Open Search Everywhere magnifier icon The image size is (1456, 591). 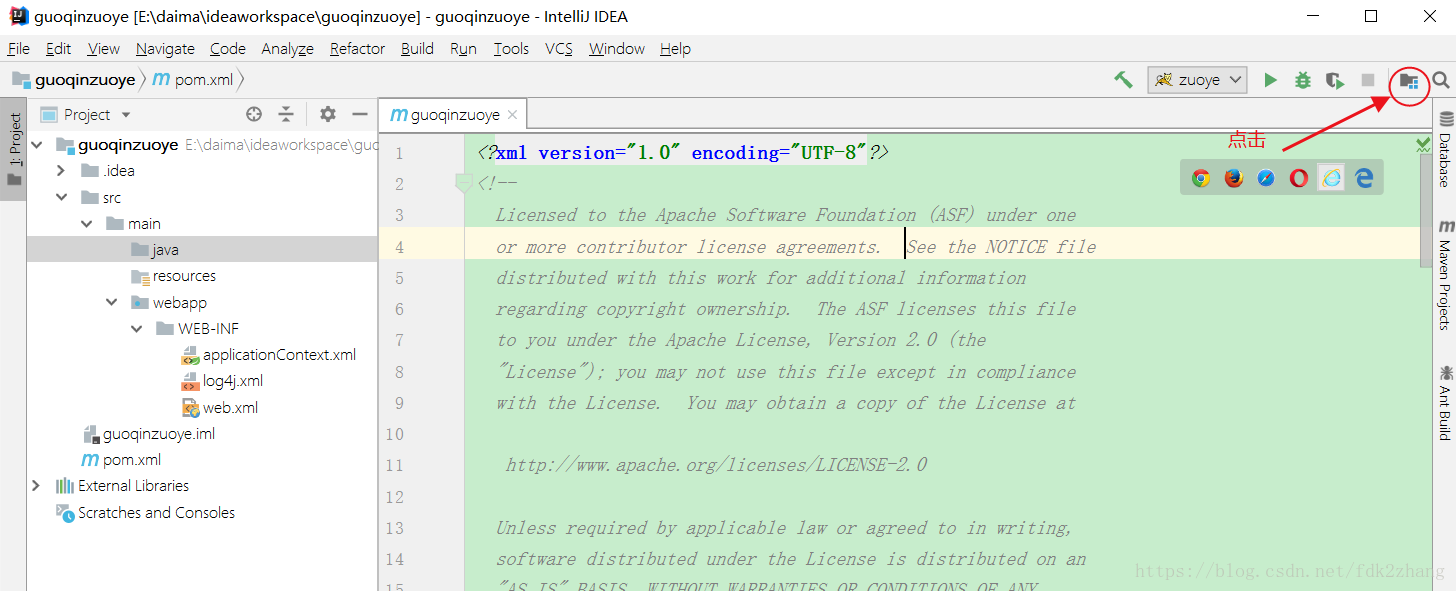click(x=1441, y=80)
